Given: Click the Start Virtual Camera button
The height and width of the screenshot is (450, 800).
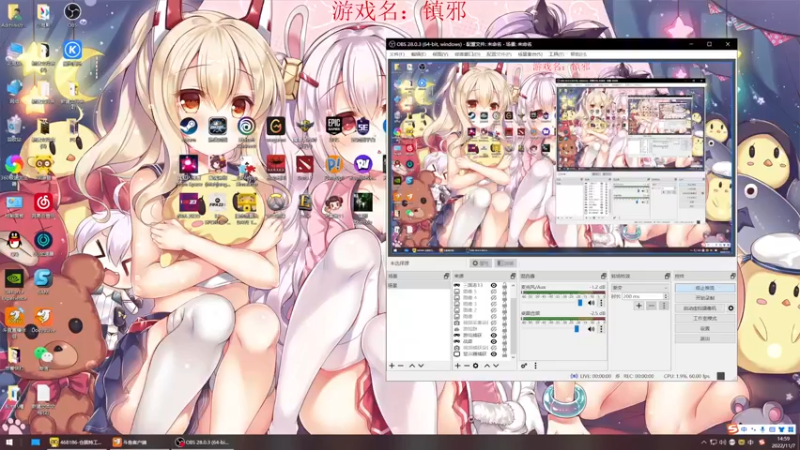Looking at the screenshot, I should (x=700, y=308).
